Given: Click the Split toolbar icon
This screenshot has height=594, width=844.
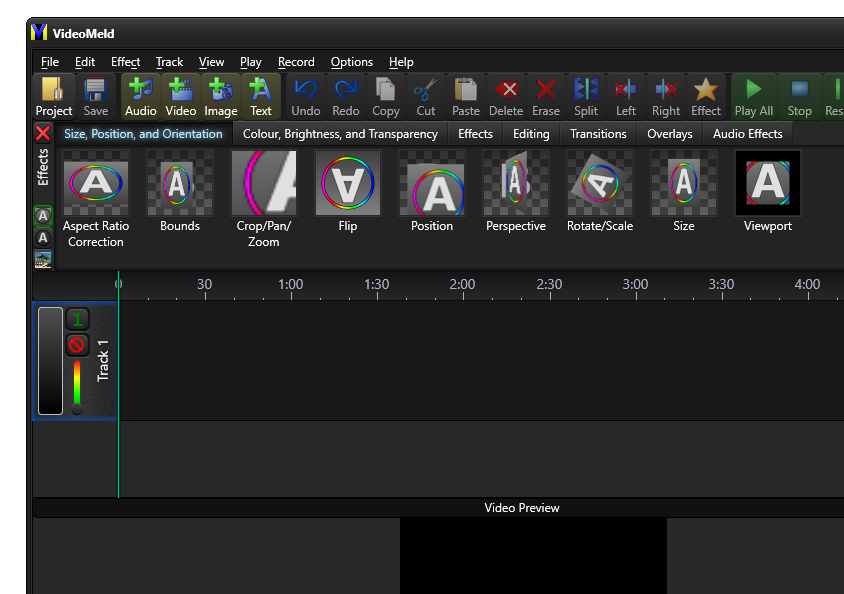Looking at the screenshot, I should click(585, 95).
